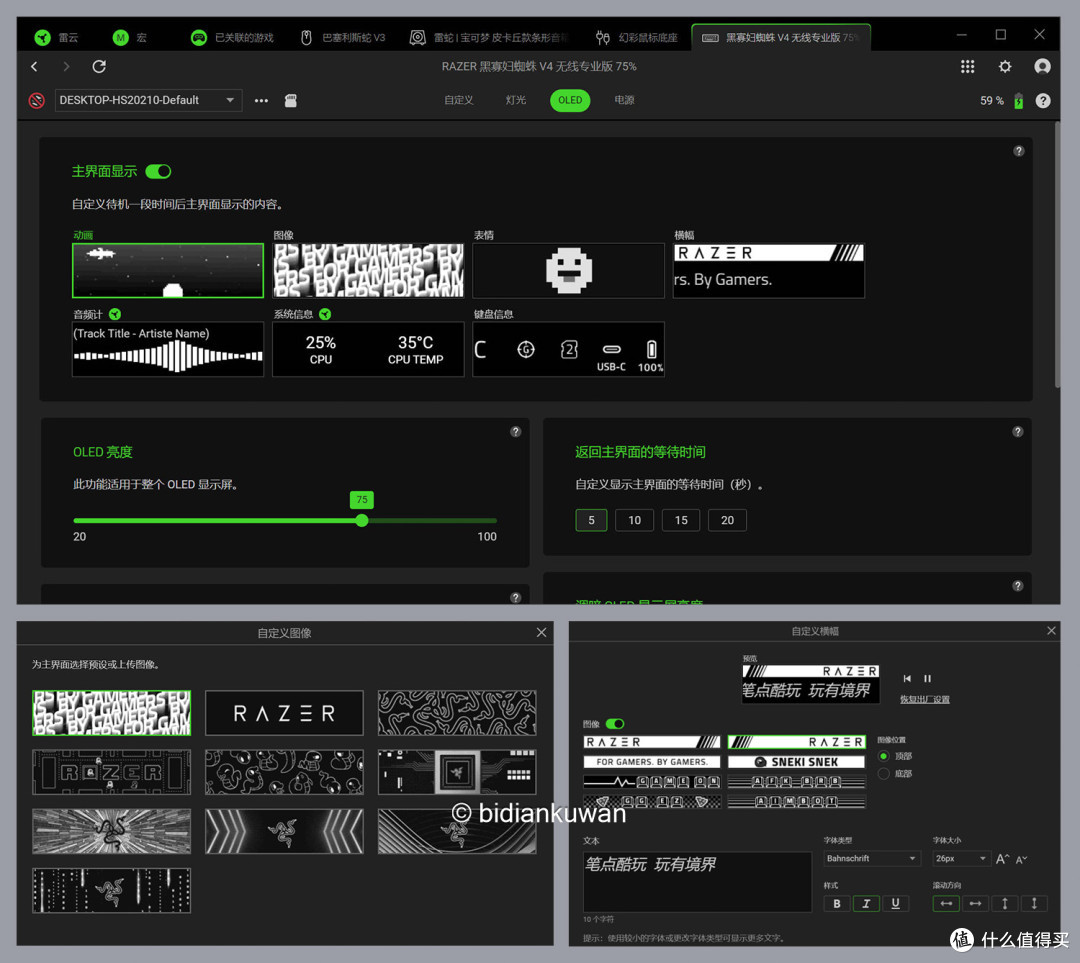Image resolution: width=1080 pixels, height=963 pixels.
Task: Select 表情 emoji face display thumbnail
Action: (568, 270)
